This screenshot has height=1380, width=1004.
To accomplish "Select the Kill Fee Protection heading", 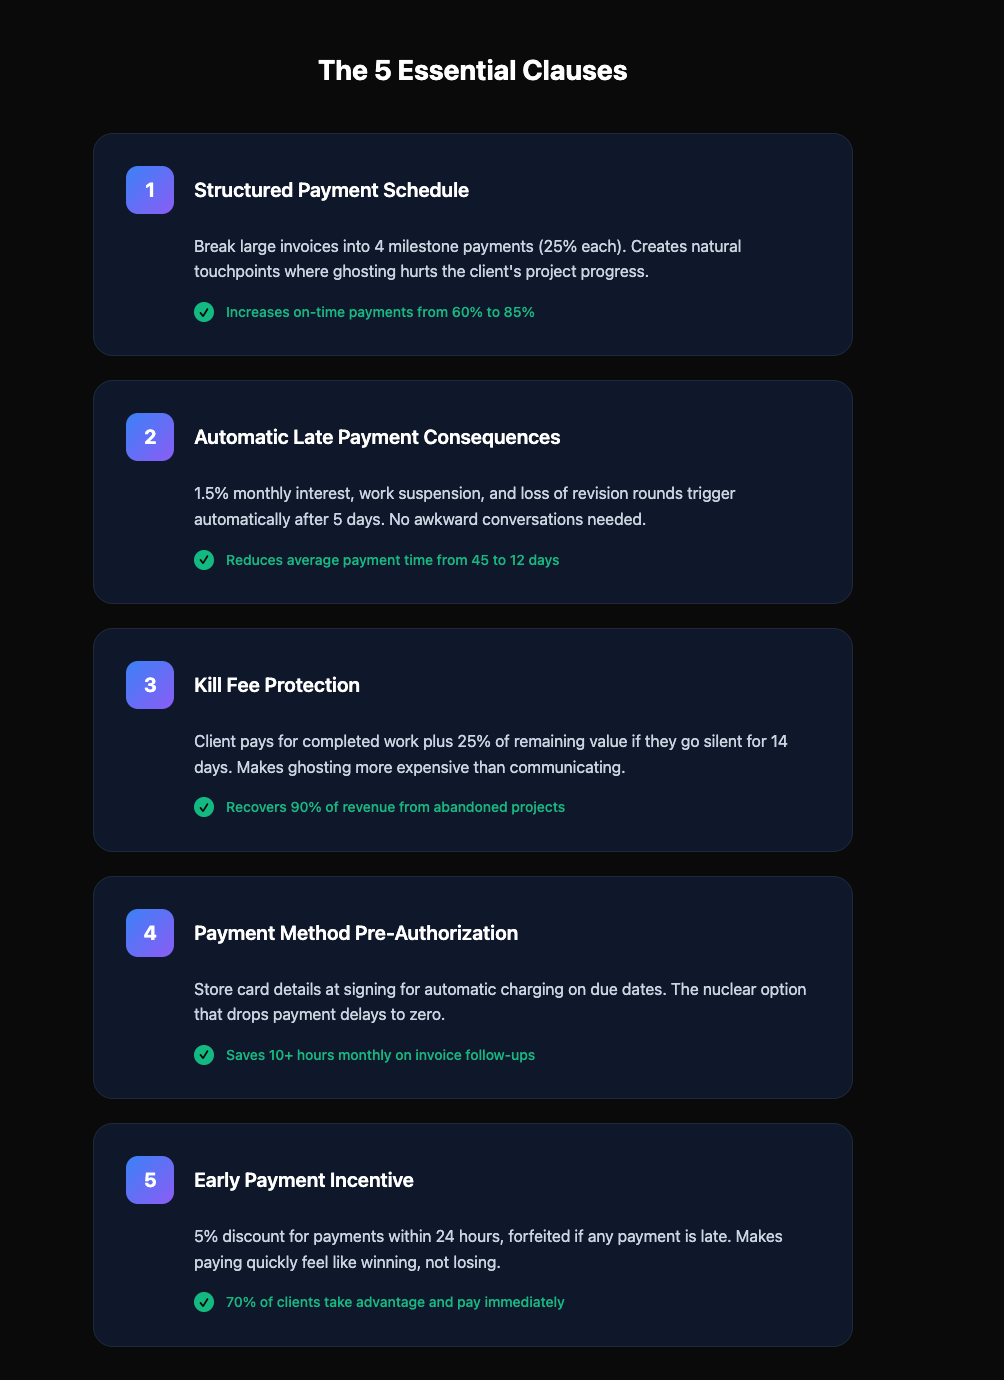I will coord(277,685).
